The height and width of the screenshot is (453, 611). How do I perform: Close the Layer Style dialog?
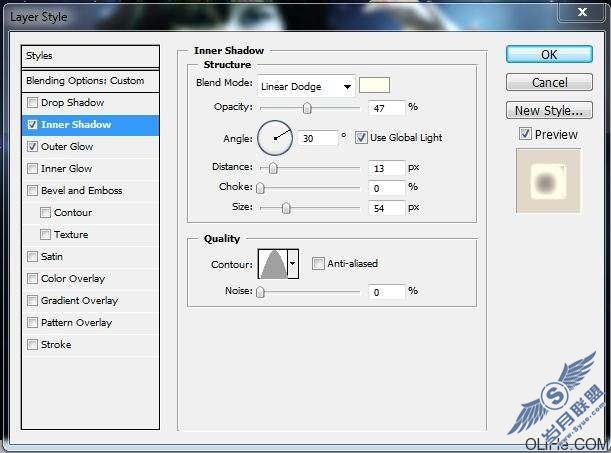click(x=582, y=12)
